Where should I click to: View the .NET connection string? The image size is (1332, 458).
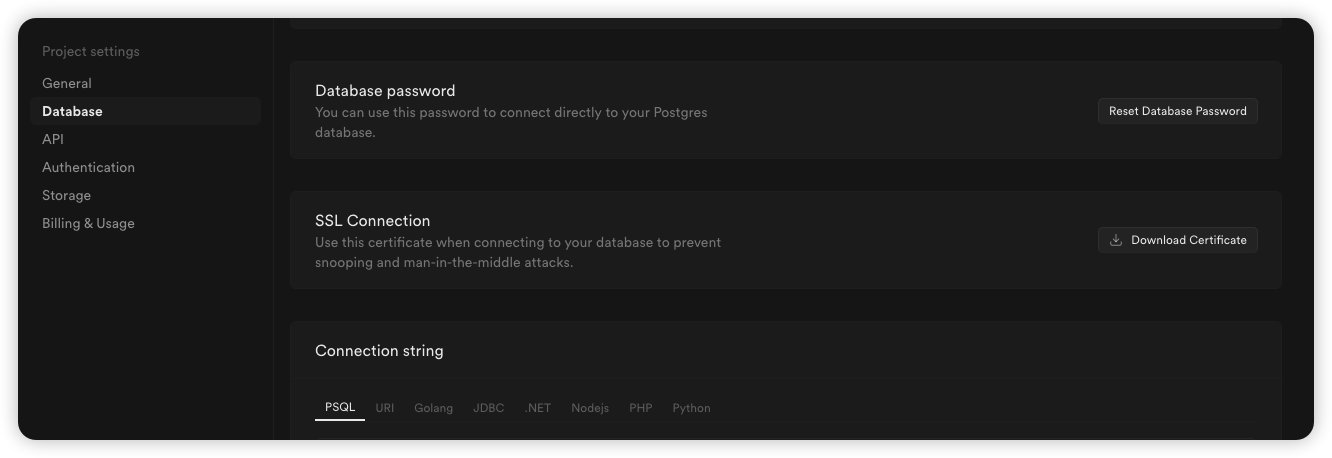(x=538, y=408)
